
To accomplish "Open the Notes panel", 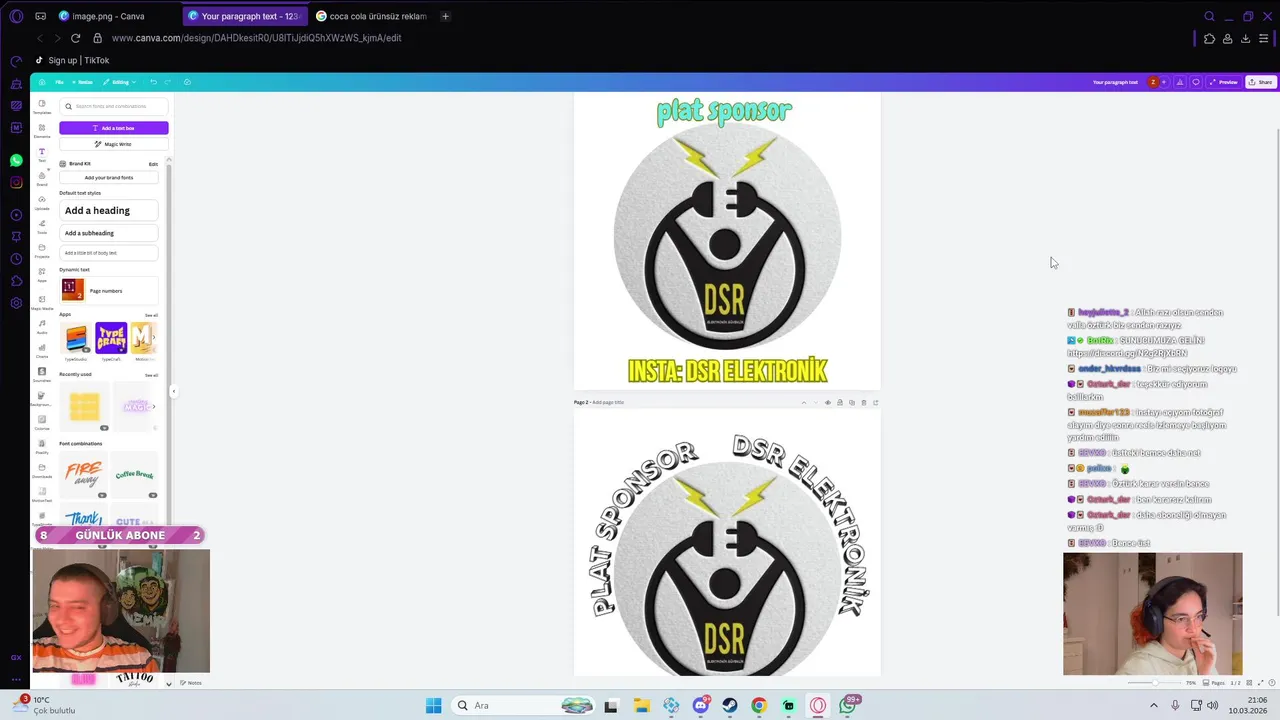I will click(x=192, y=683).
